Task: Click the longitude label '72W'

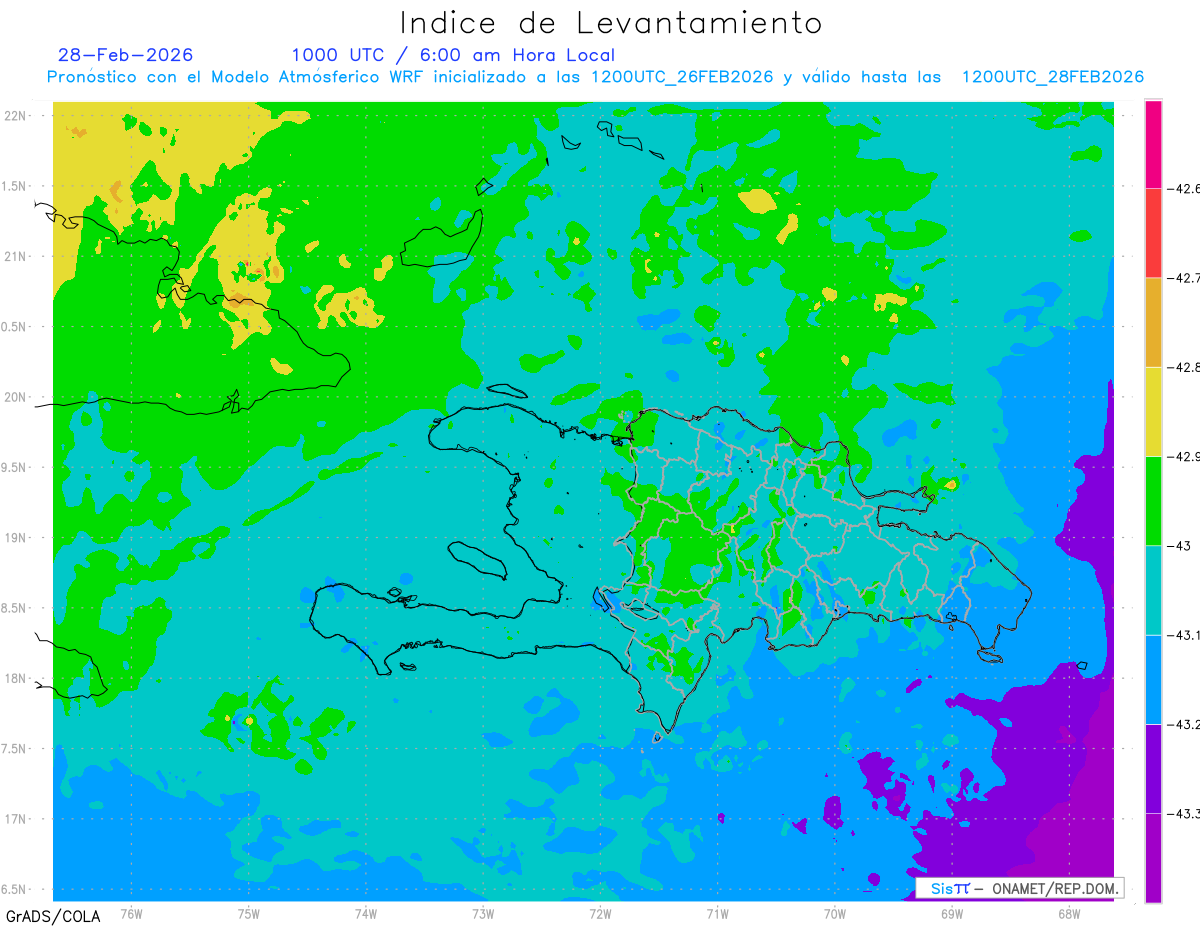Action: click(x=600, y=913)
